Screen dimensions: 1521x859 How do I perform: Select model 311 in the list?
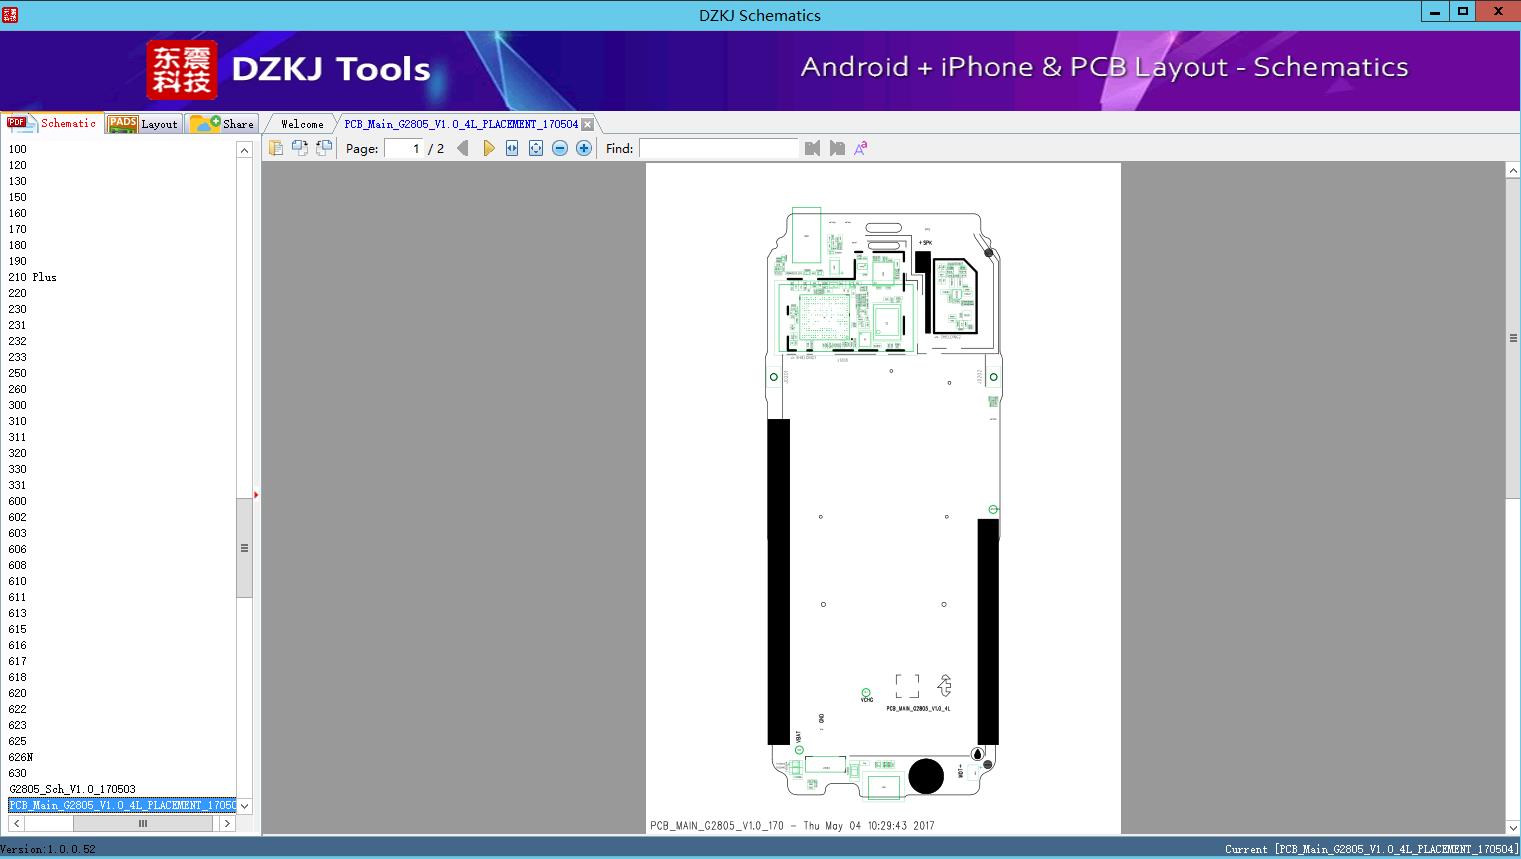pyautogui.click(x=18, y=437)
